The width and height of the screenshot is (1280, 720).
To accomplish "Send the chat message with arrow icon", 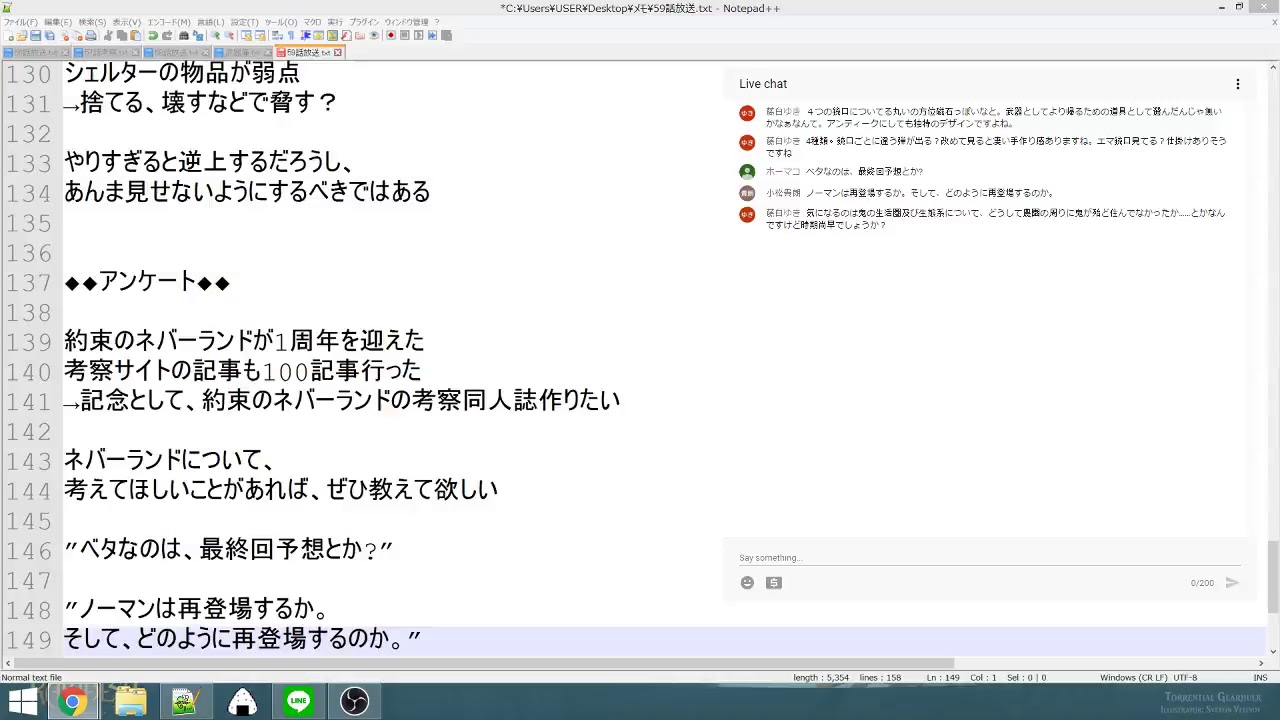I will 1232,583.
